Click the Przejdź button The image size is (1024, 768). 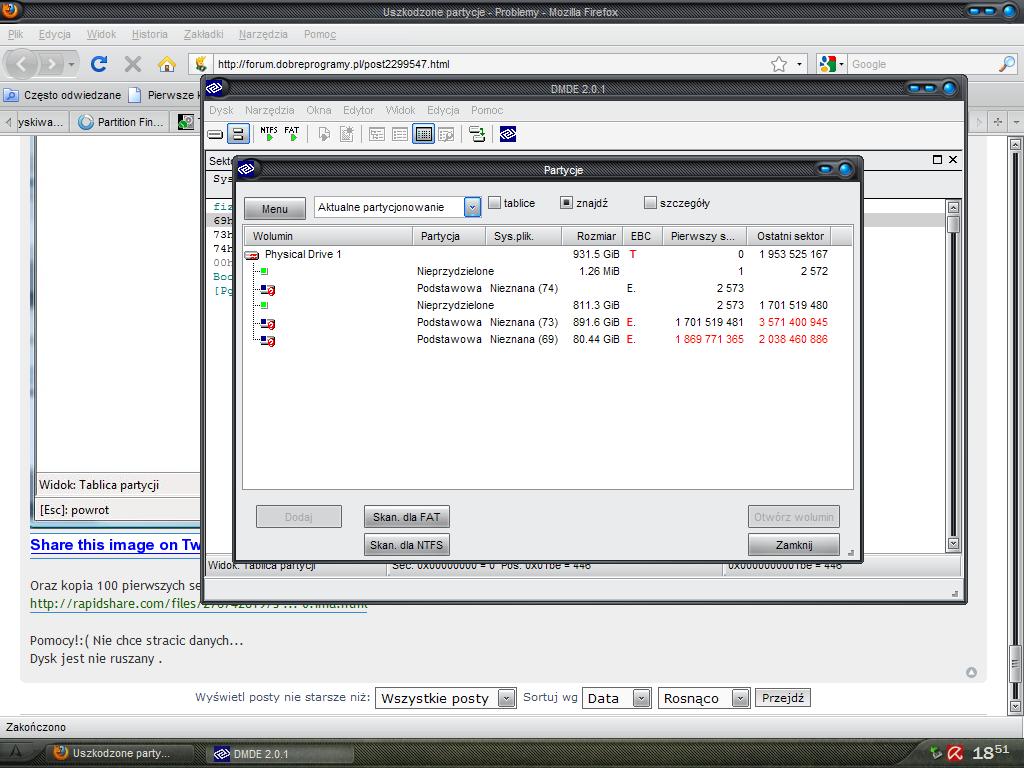(x=782, y=698)
